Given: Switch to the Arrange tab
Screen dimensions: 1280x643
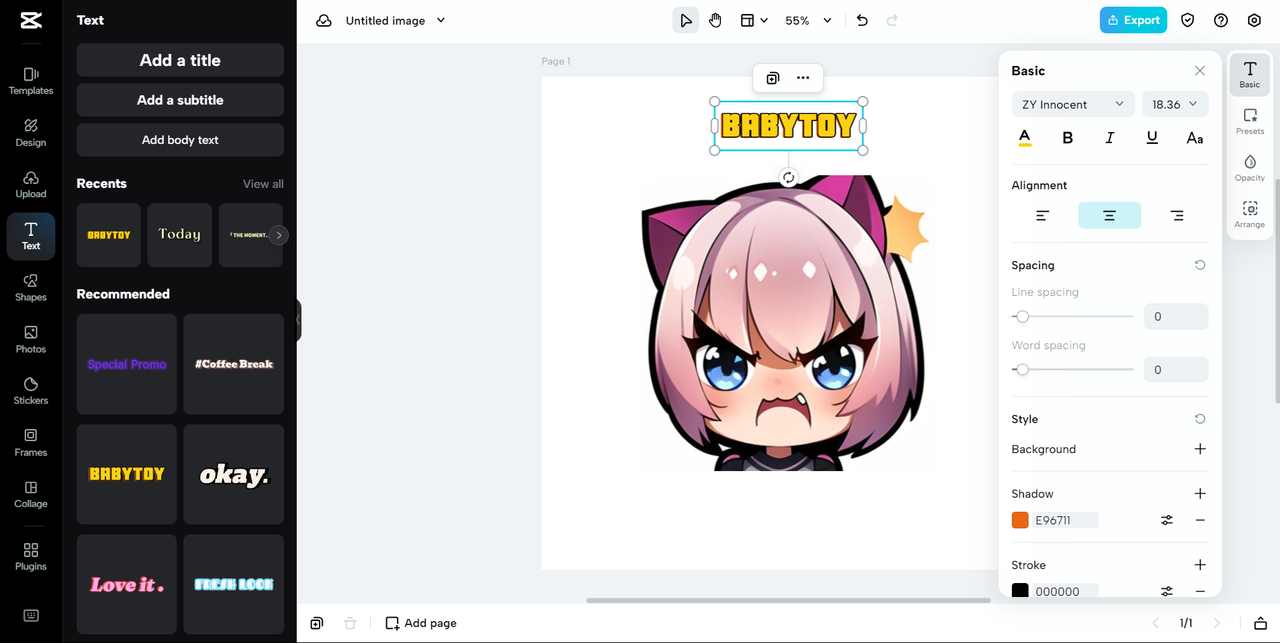Looking at the screenshot, I should pos(1250,215).
